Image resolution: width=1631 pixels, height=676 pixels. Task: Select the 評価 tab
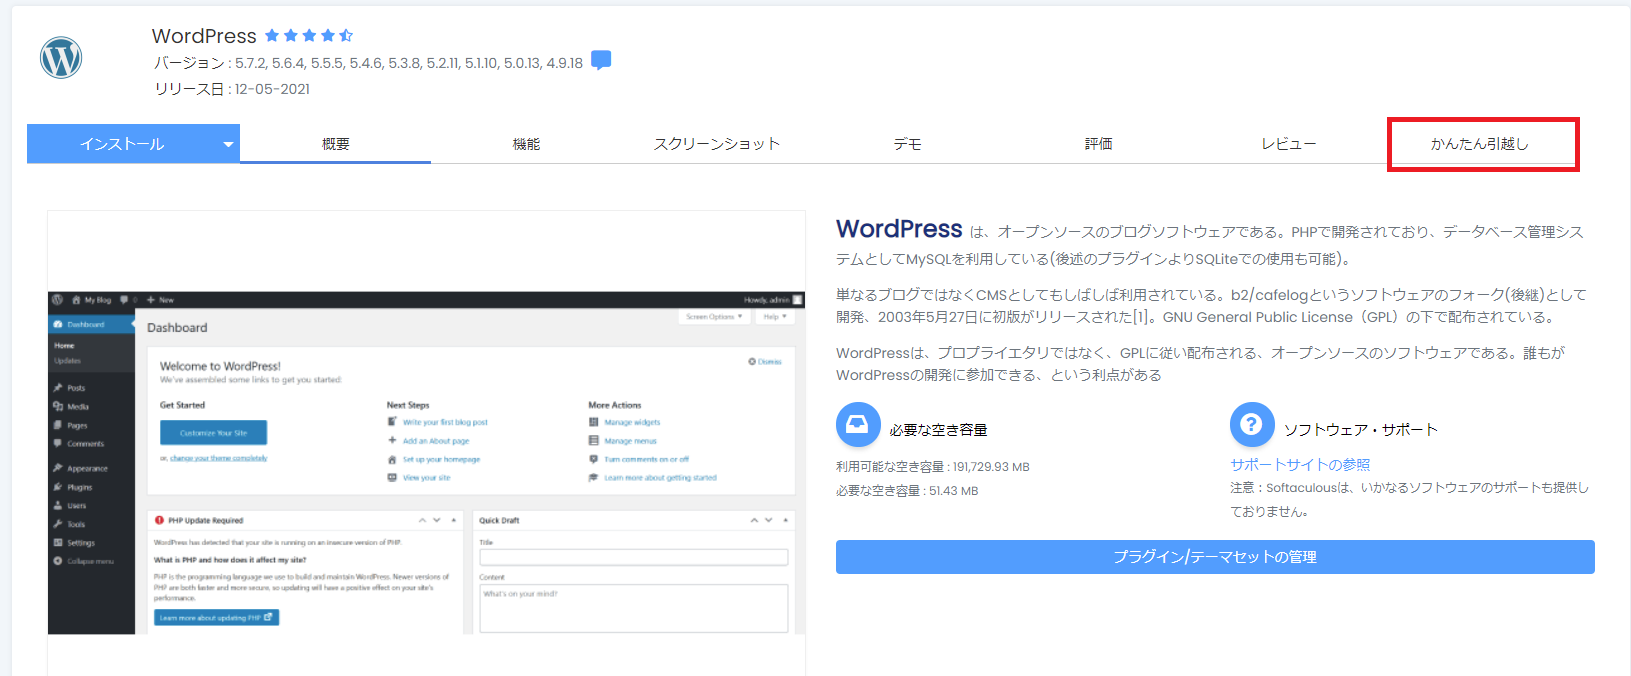point(1099,144)
